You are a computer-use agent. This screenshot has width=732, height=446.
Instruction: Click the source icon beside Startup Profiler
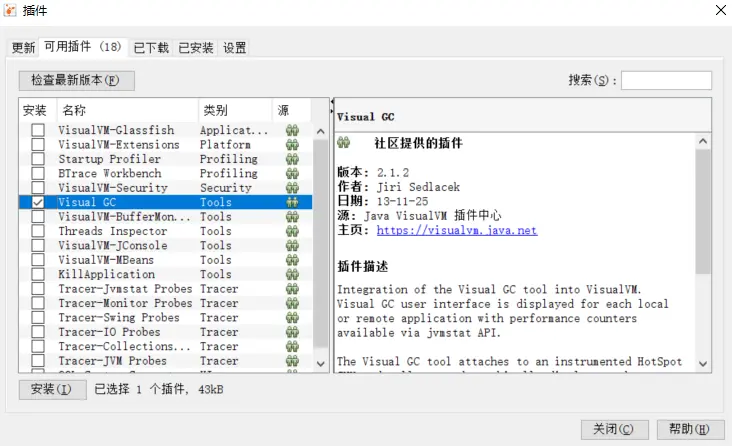tap(292, 159)
